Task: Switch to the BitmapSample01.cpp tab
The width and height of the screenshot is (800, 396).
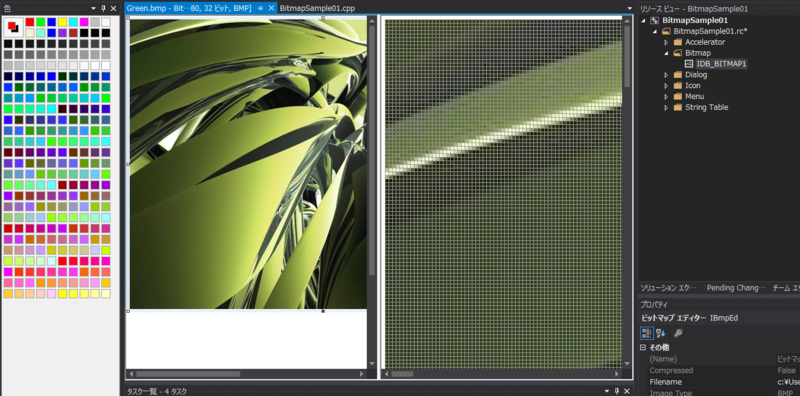Action: pyautogui.click(x=317, y=8)
